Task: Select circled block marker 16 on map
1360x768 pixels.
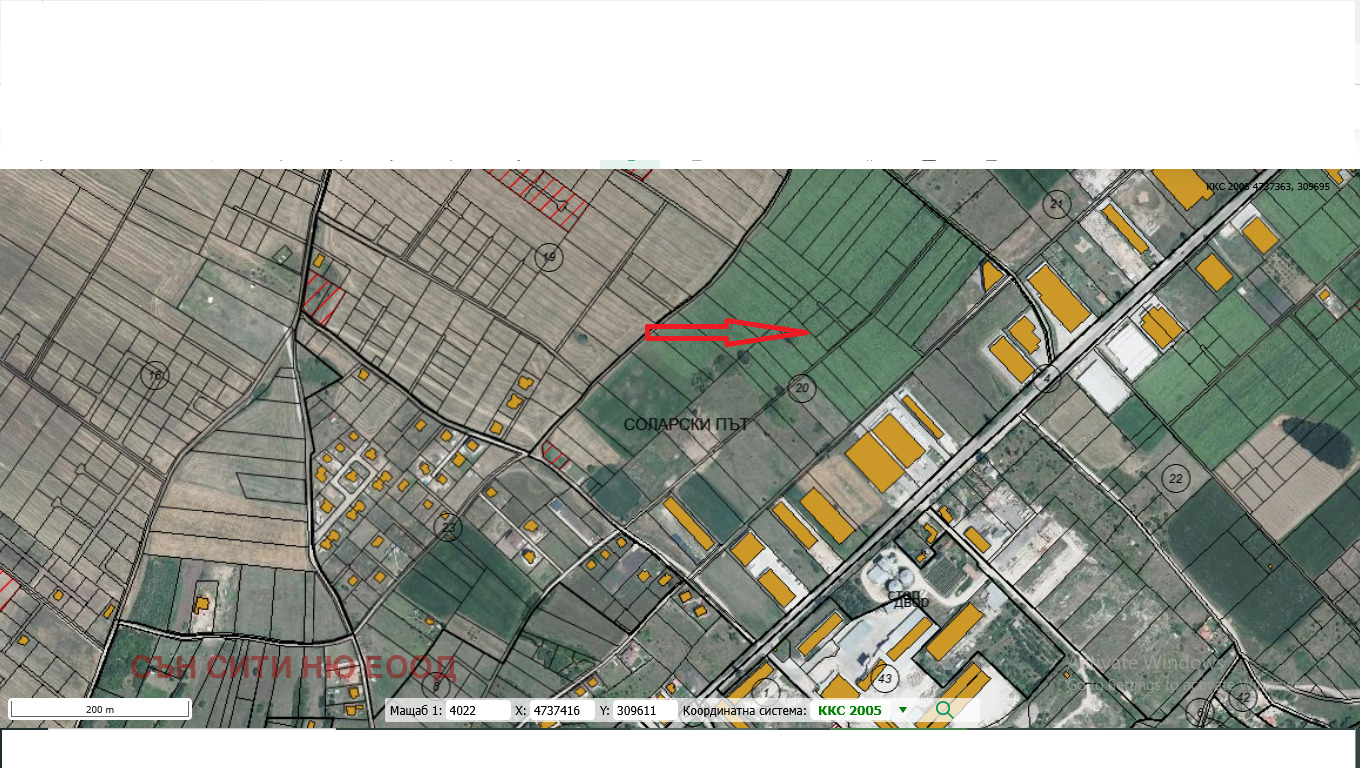Action: pyautogui.click(x=154, y=376)
